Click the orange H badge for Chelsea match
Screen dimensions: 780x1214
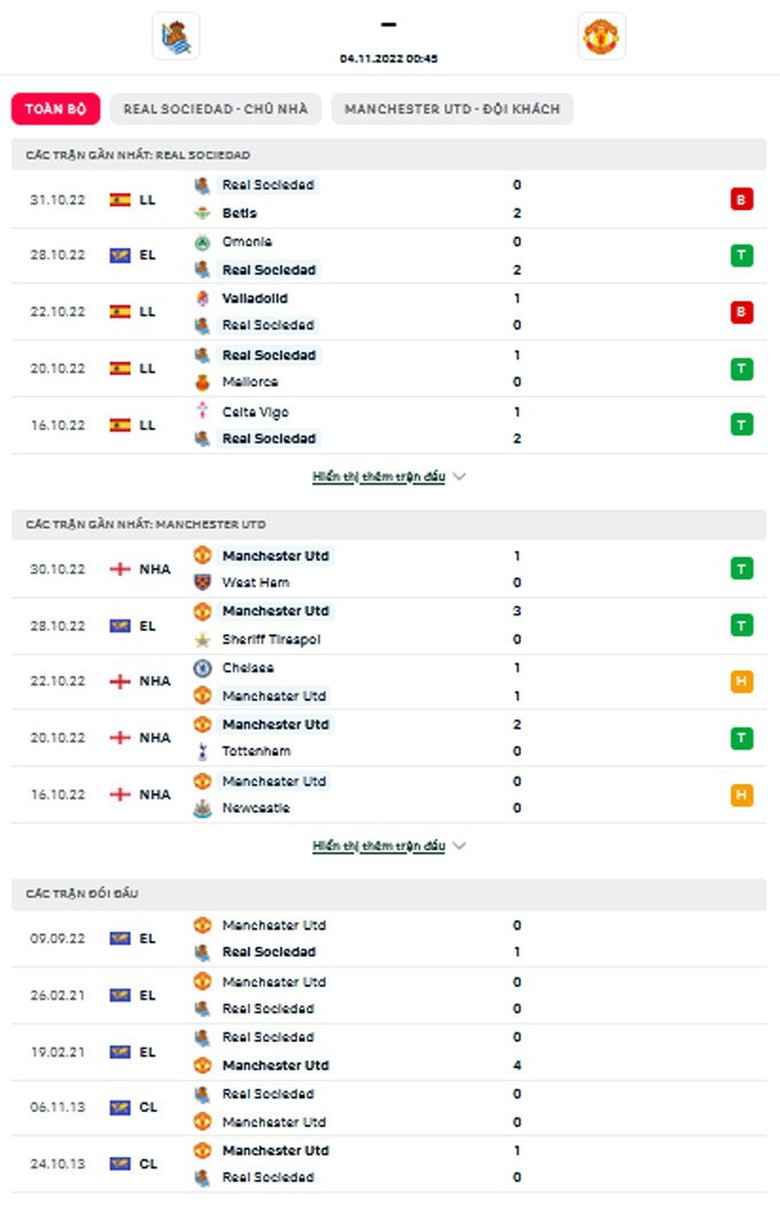point(741,682)
